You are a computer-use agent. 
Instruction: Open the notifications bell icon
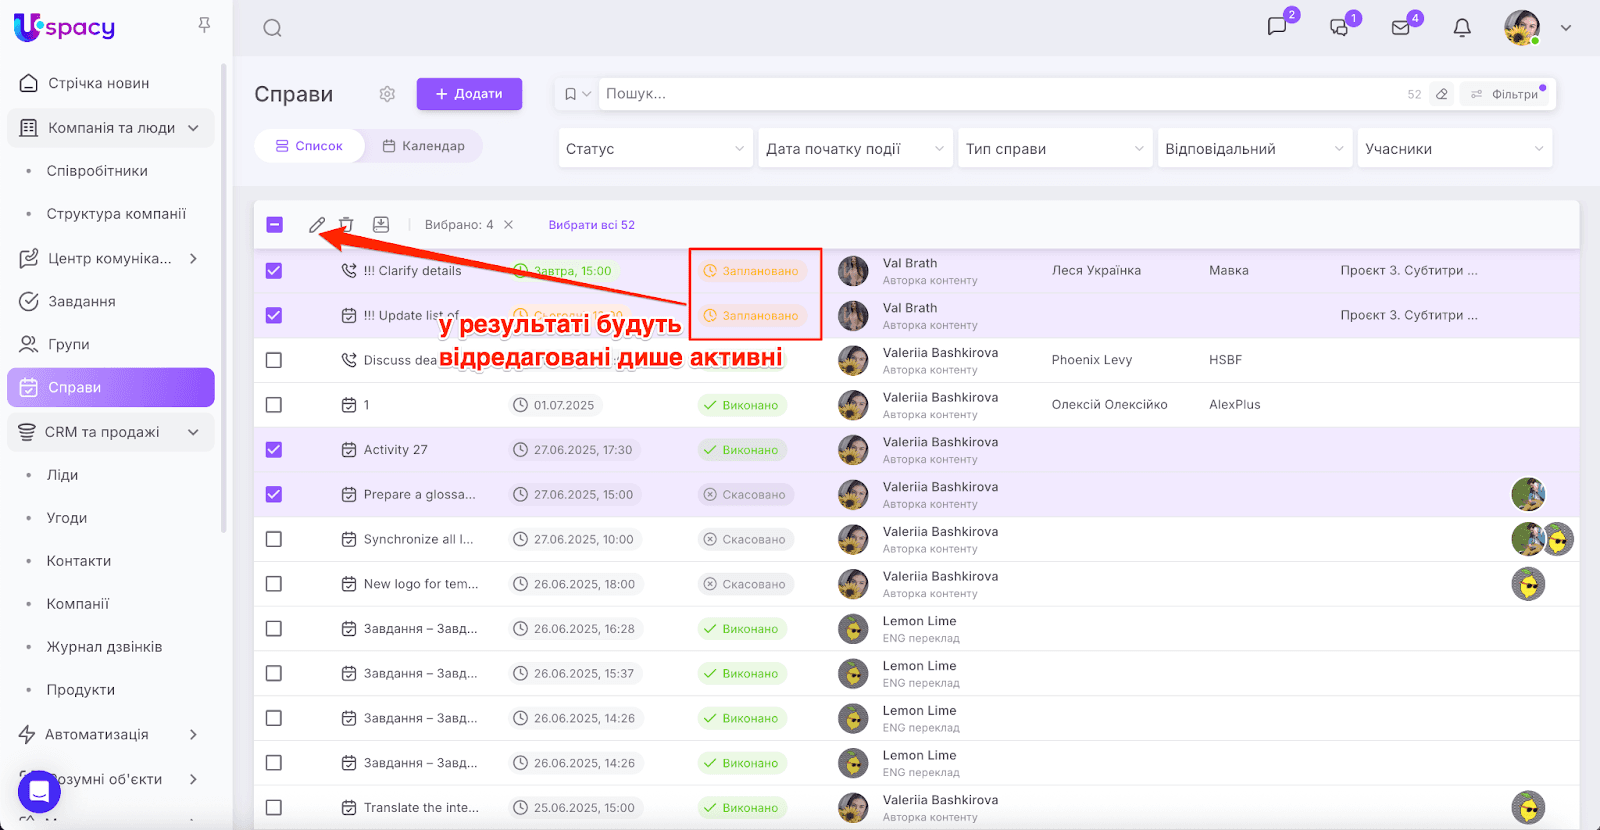(x=1462, y=28)
